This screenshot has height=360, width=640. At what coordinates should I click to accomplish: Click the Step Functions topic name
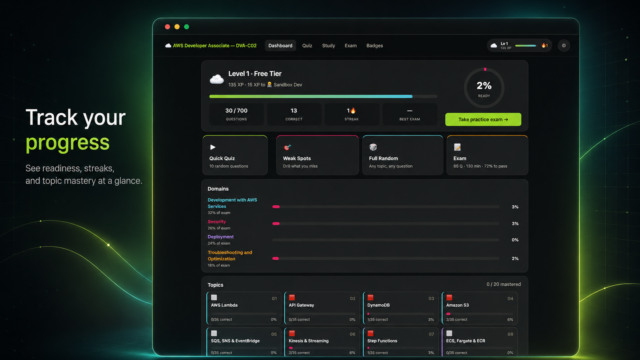click(382, 341)
